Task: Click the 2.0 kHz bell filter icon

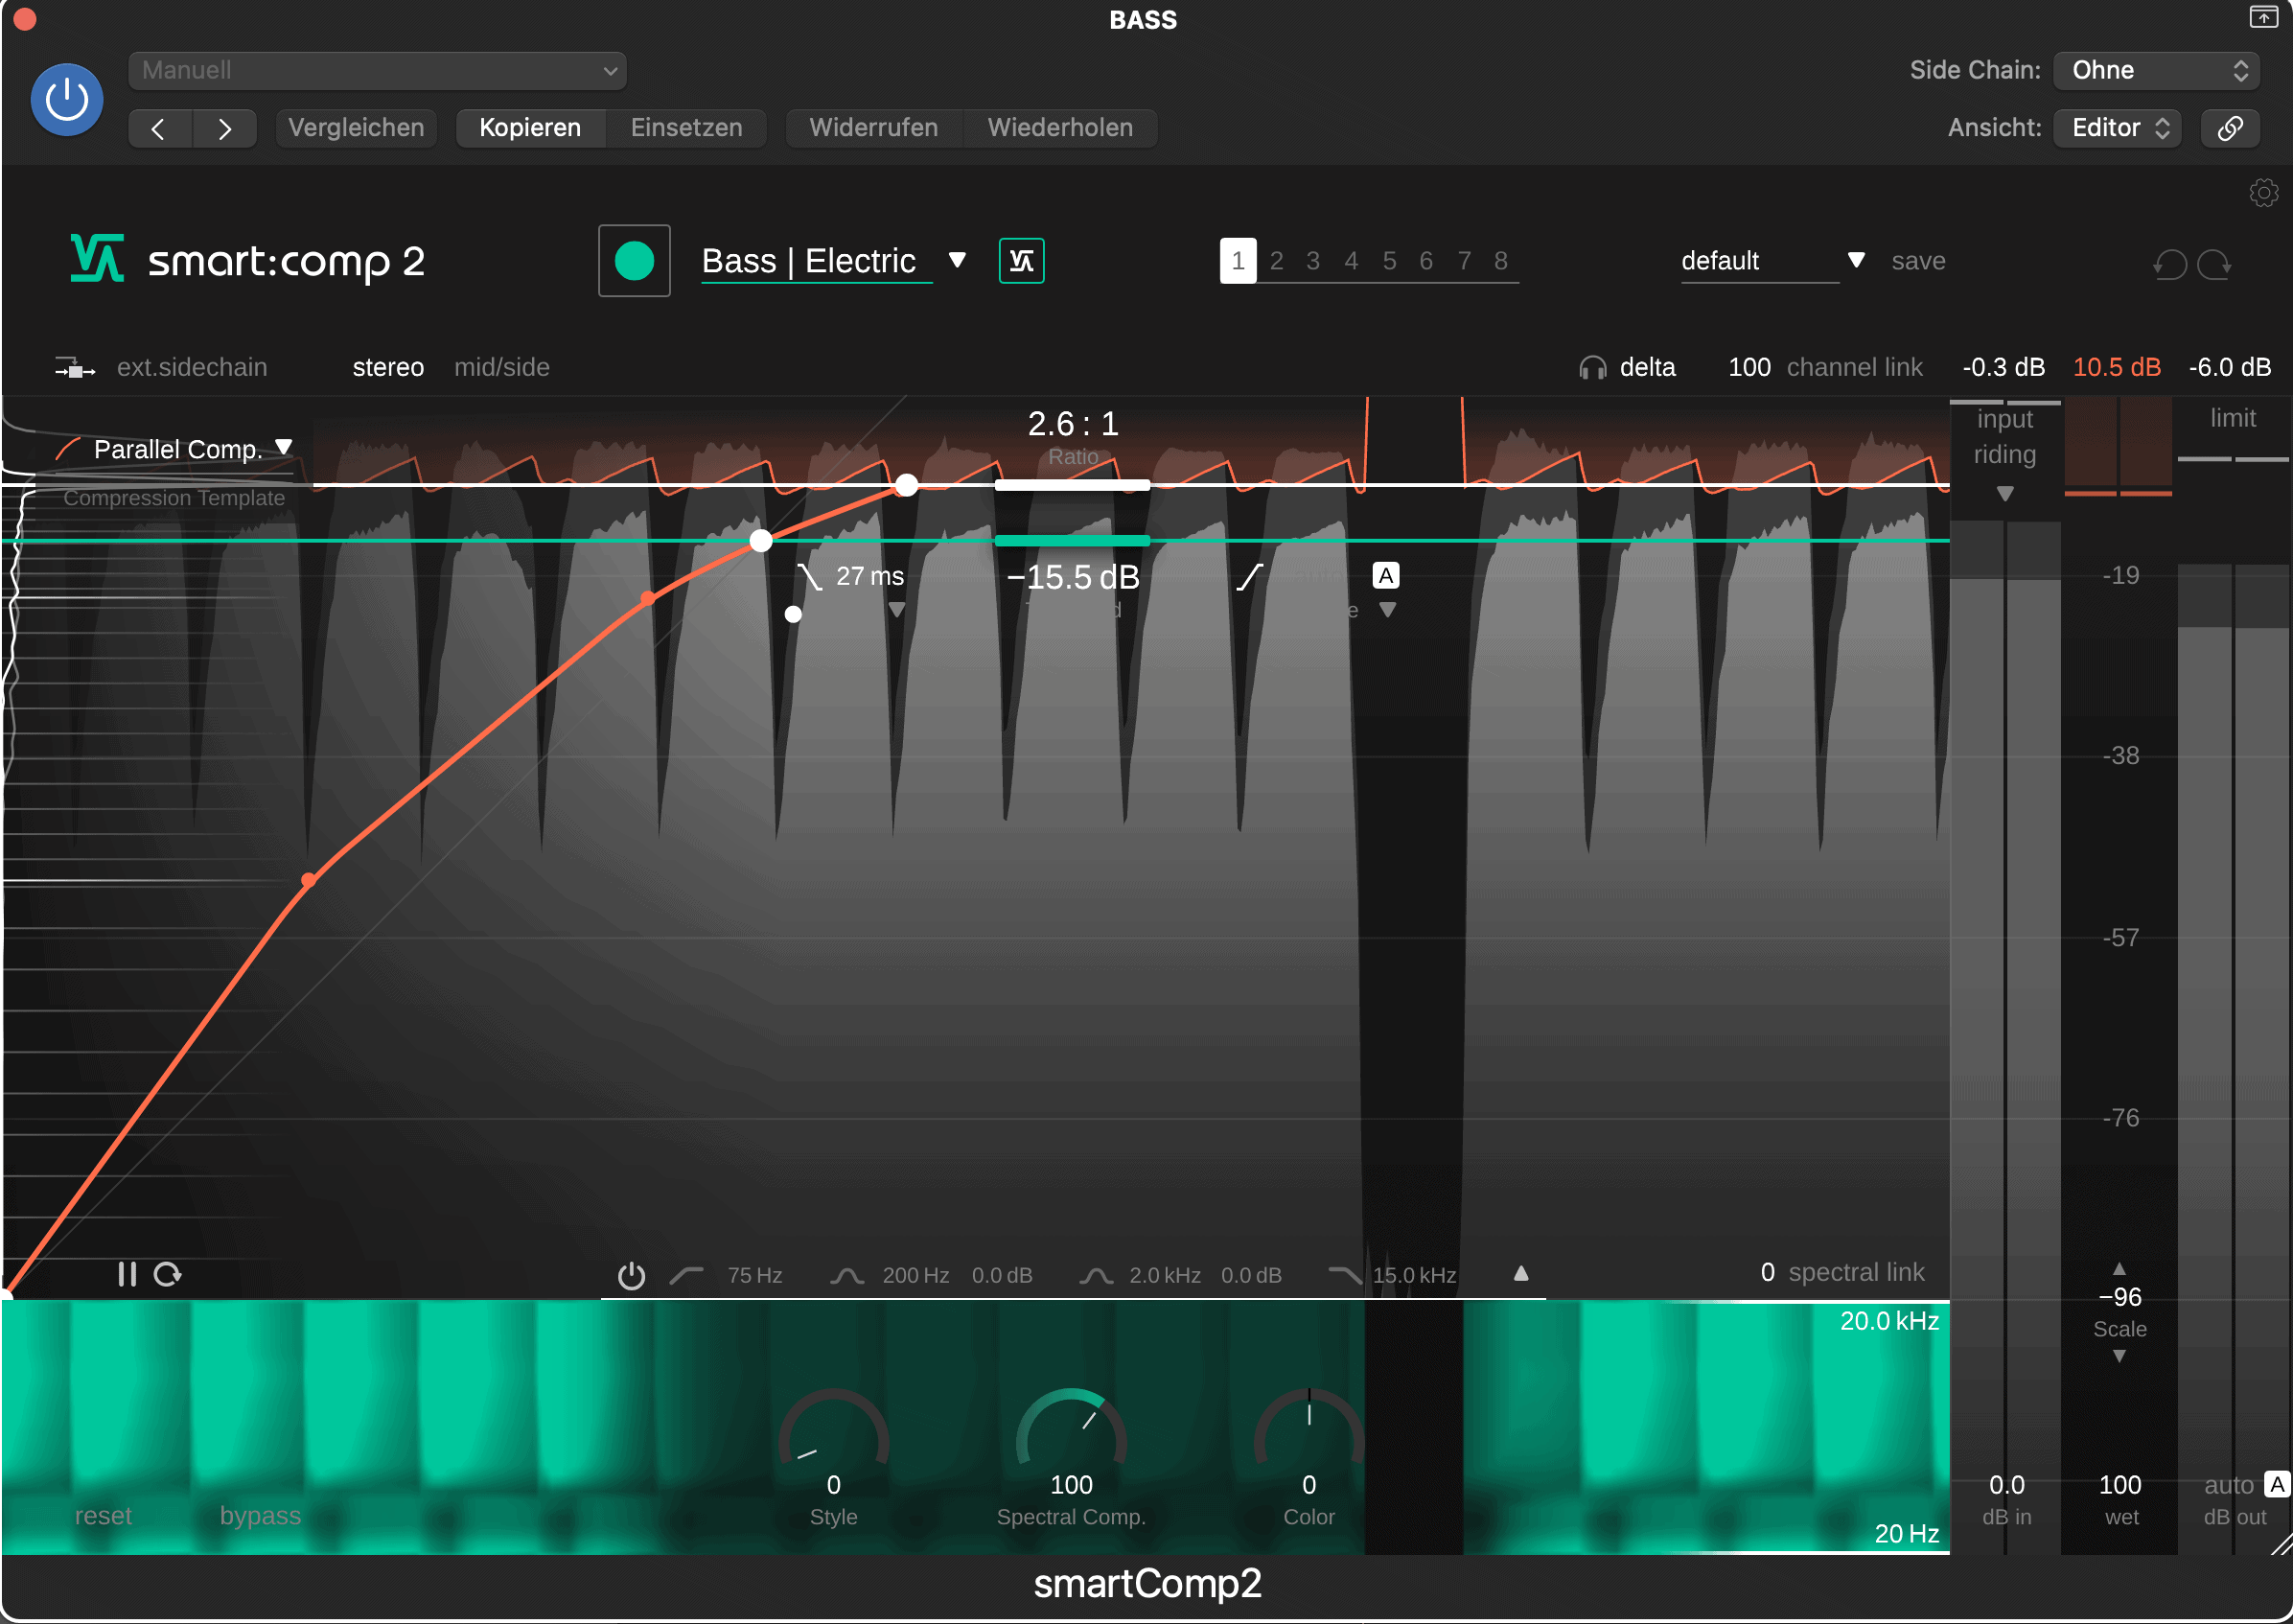Action: pyautogui.click(x=1096, y=1275)
